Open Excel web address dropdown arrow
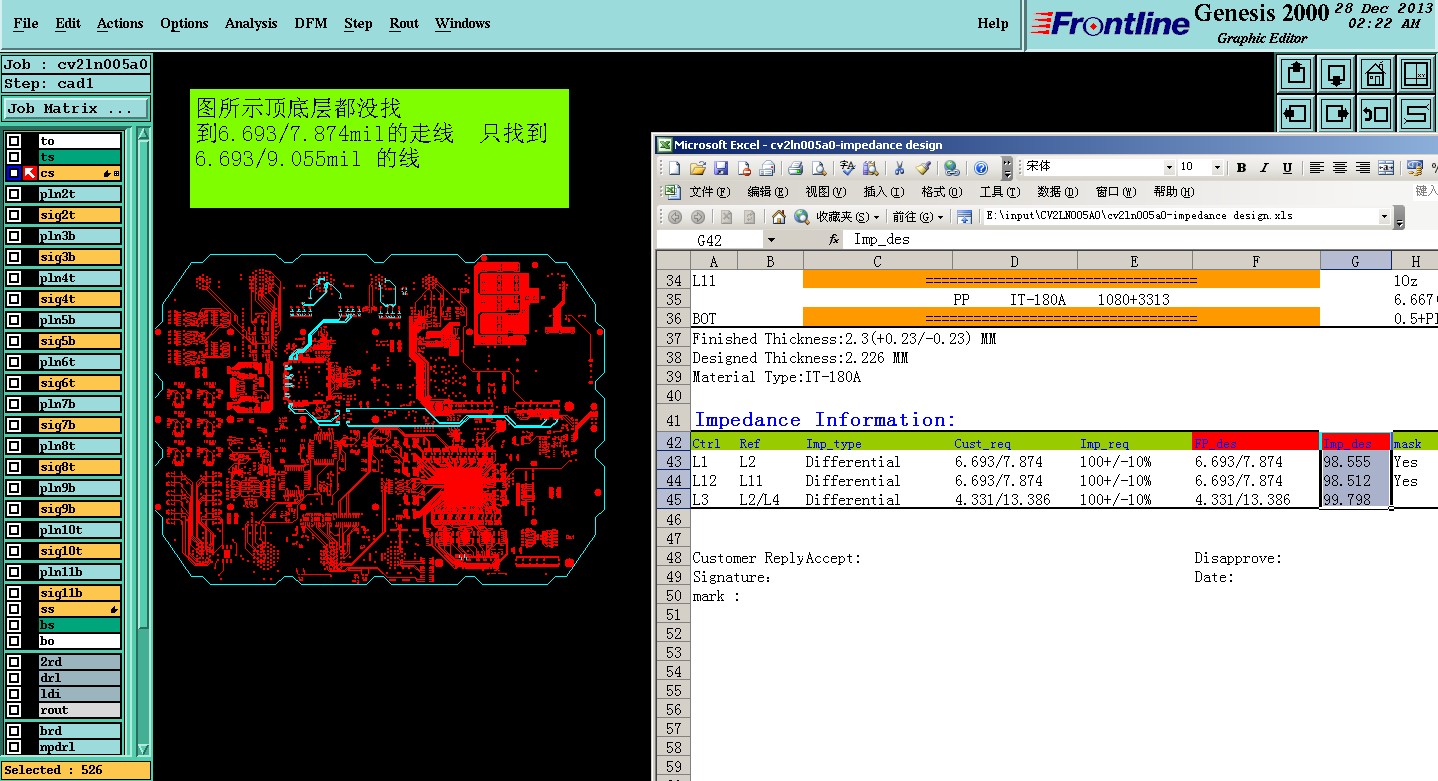 point(1385,216)
